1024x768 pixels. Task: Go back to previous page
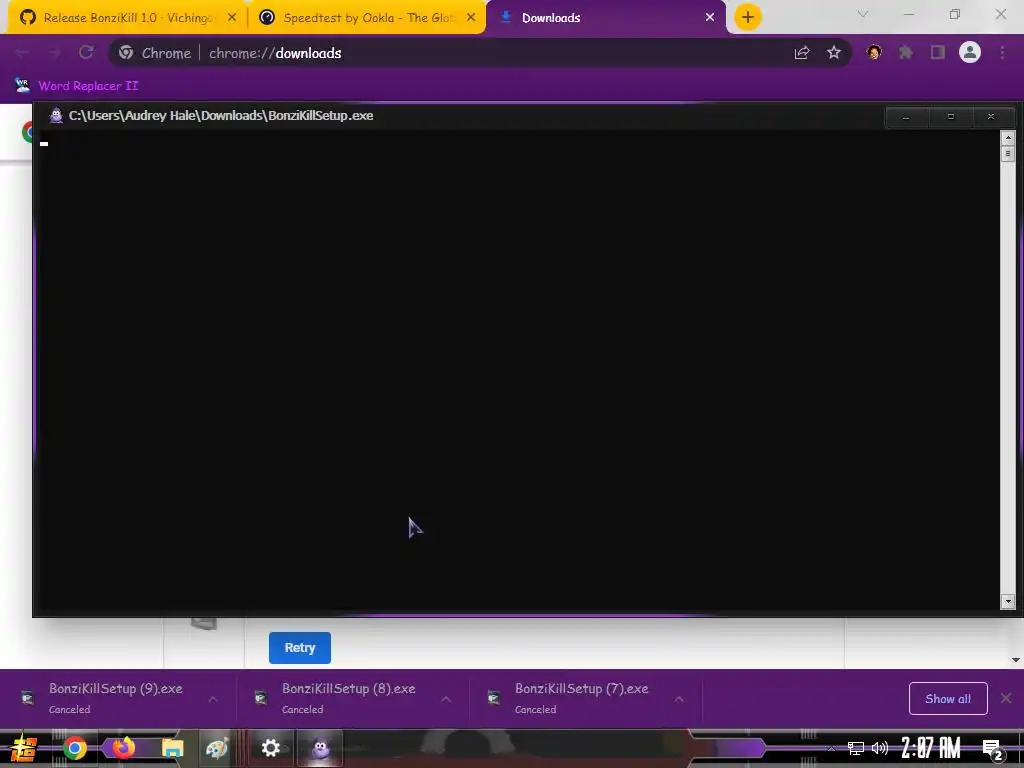pos(22,53)
